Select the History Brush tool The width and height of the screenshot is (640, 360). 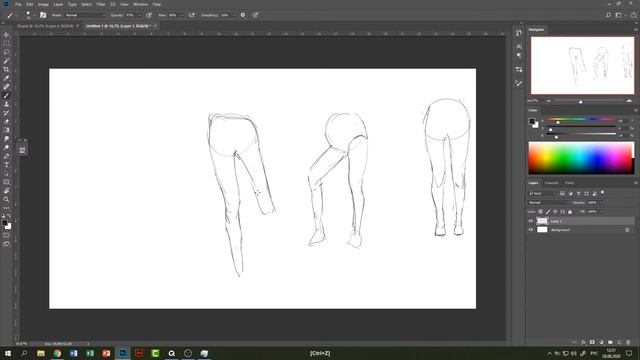coord(6,113)
